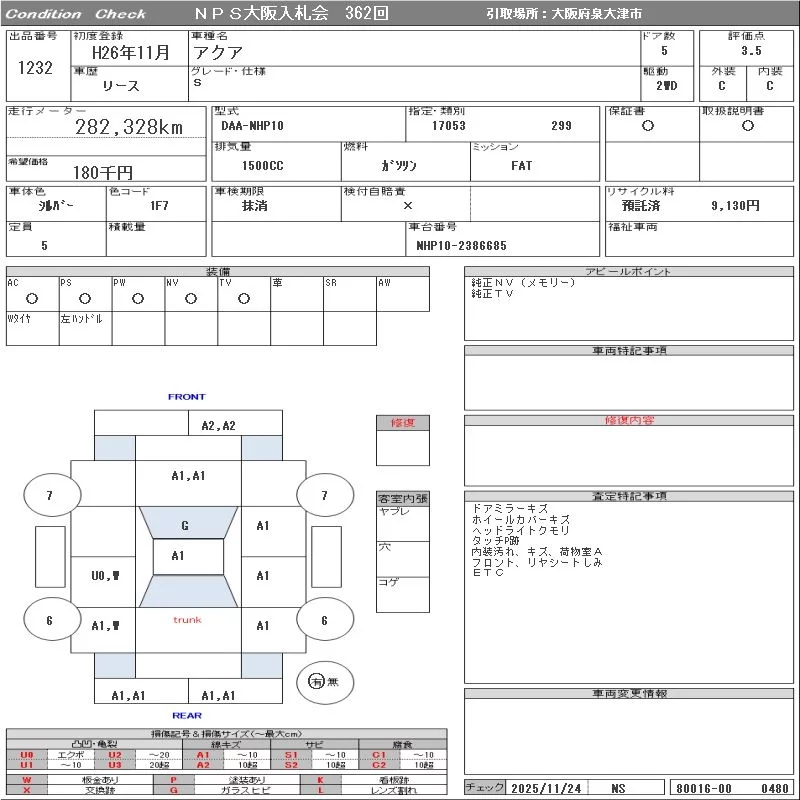The image size is (800, 800).
Task: Click the A1 mark on the roof panel
Action: (x=178, y=556)
